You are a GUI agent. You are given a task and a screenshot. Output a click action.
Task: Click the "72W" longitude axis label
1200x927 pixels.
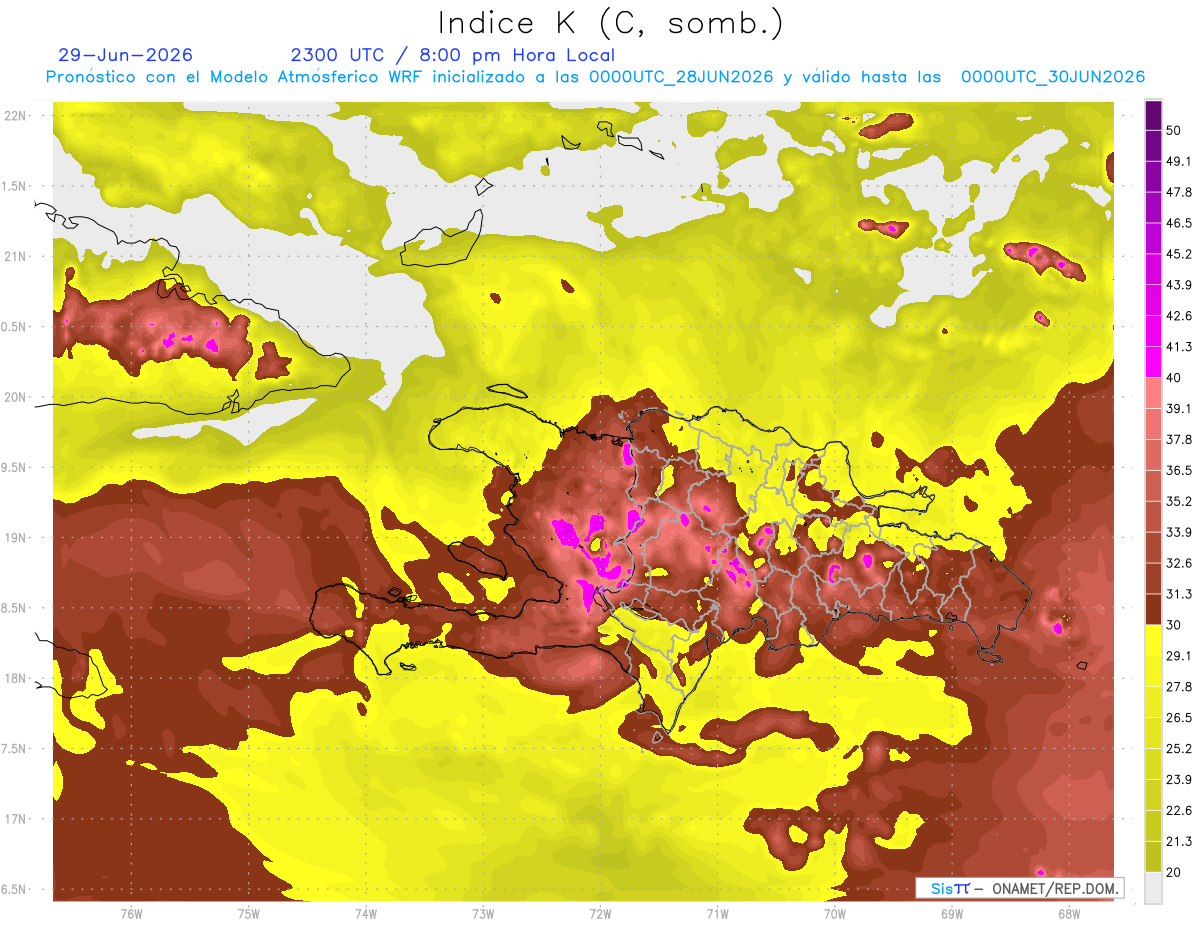pos(600,914)
